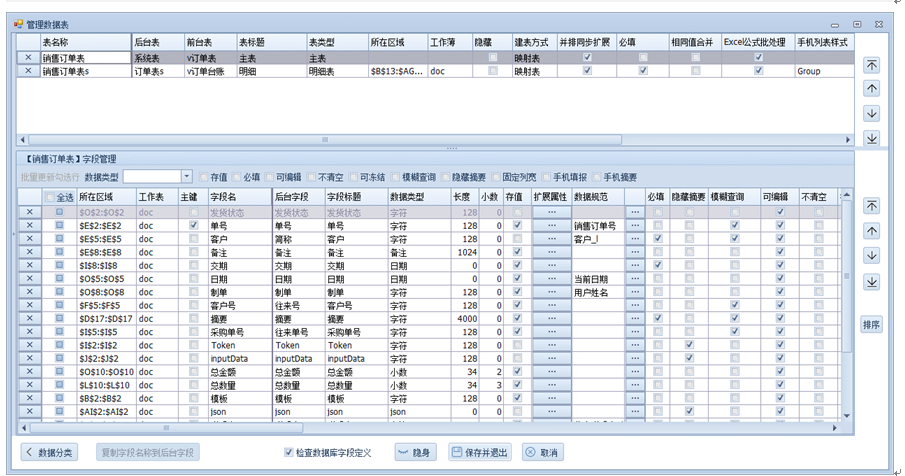Toggle 检查数据库字段定义 checkbox
This screenshot has width=905, height=476.
click(x=289, y=452)
